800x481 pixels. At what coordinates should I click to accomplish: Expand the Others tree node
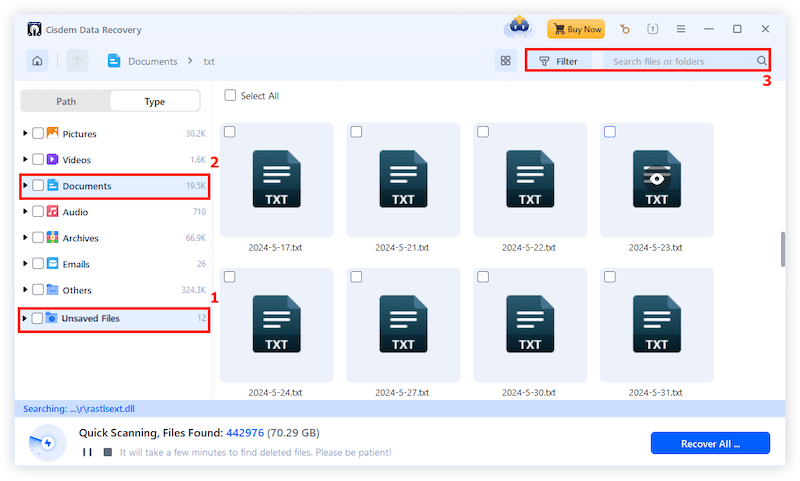[24, 290]
